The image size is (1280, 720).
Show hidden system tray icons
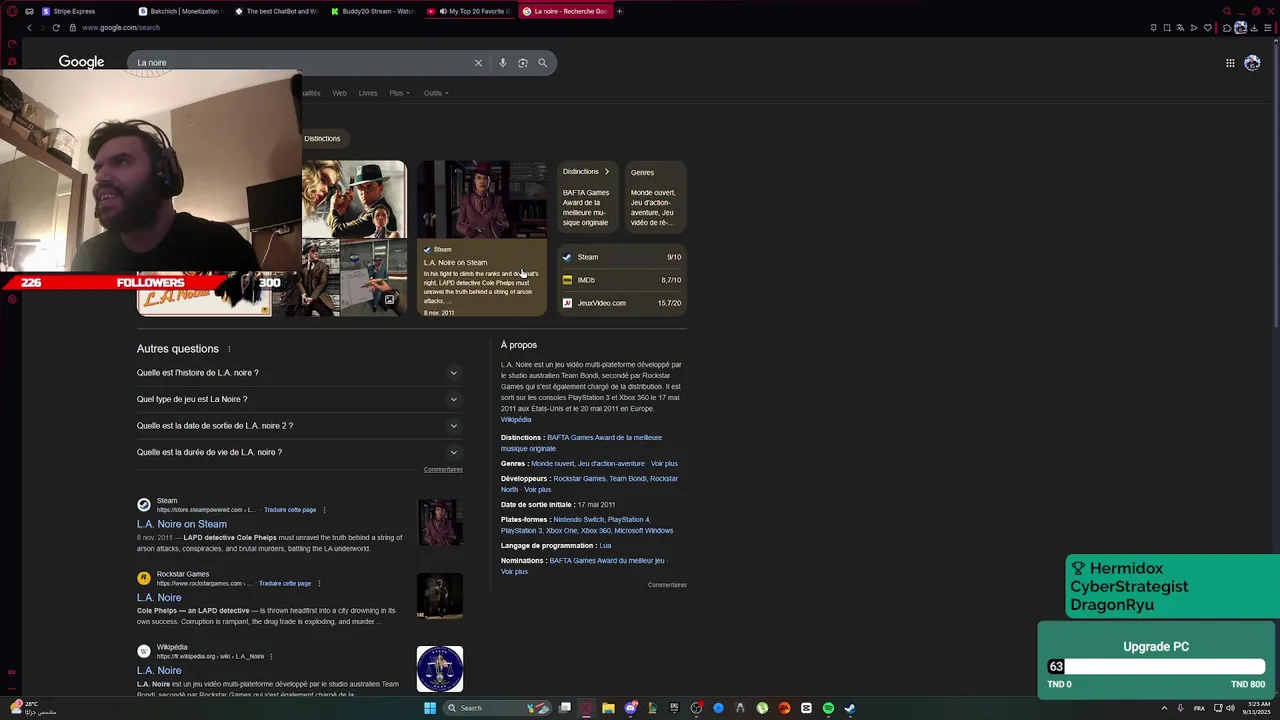coord(1164,708)
